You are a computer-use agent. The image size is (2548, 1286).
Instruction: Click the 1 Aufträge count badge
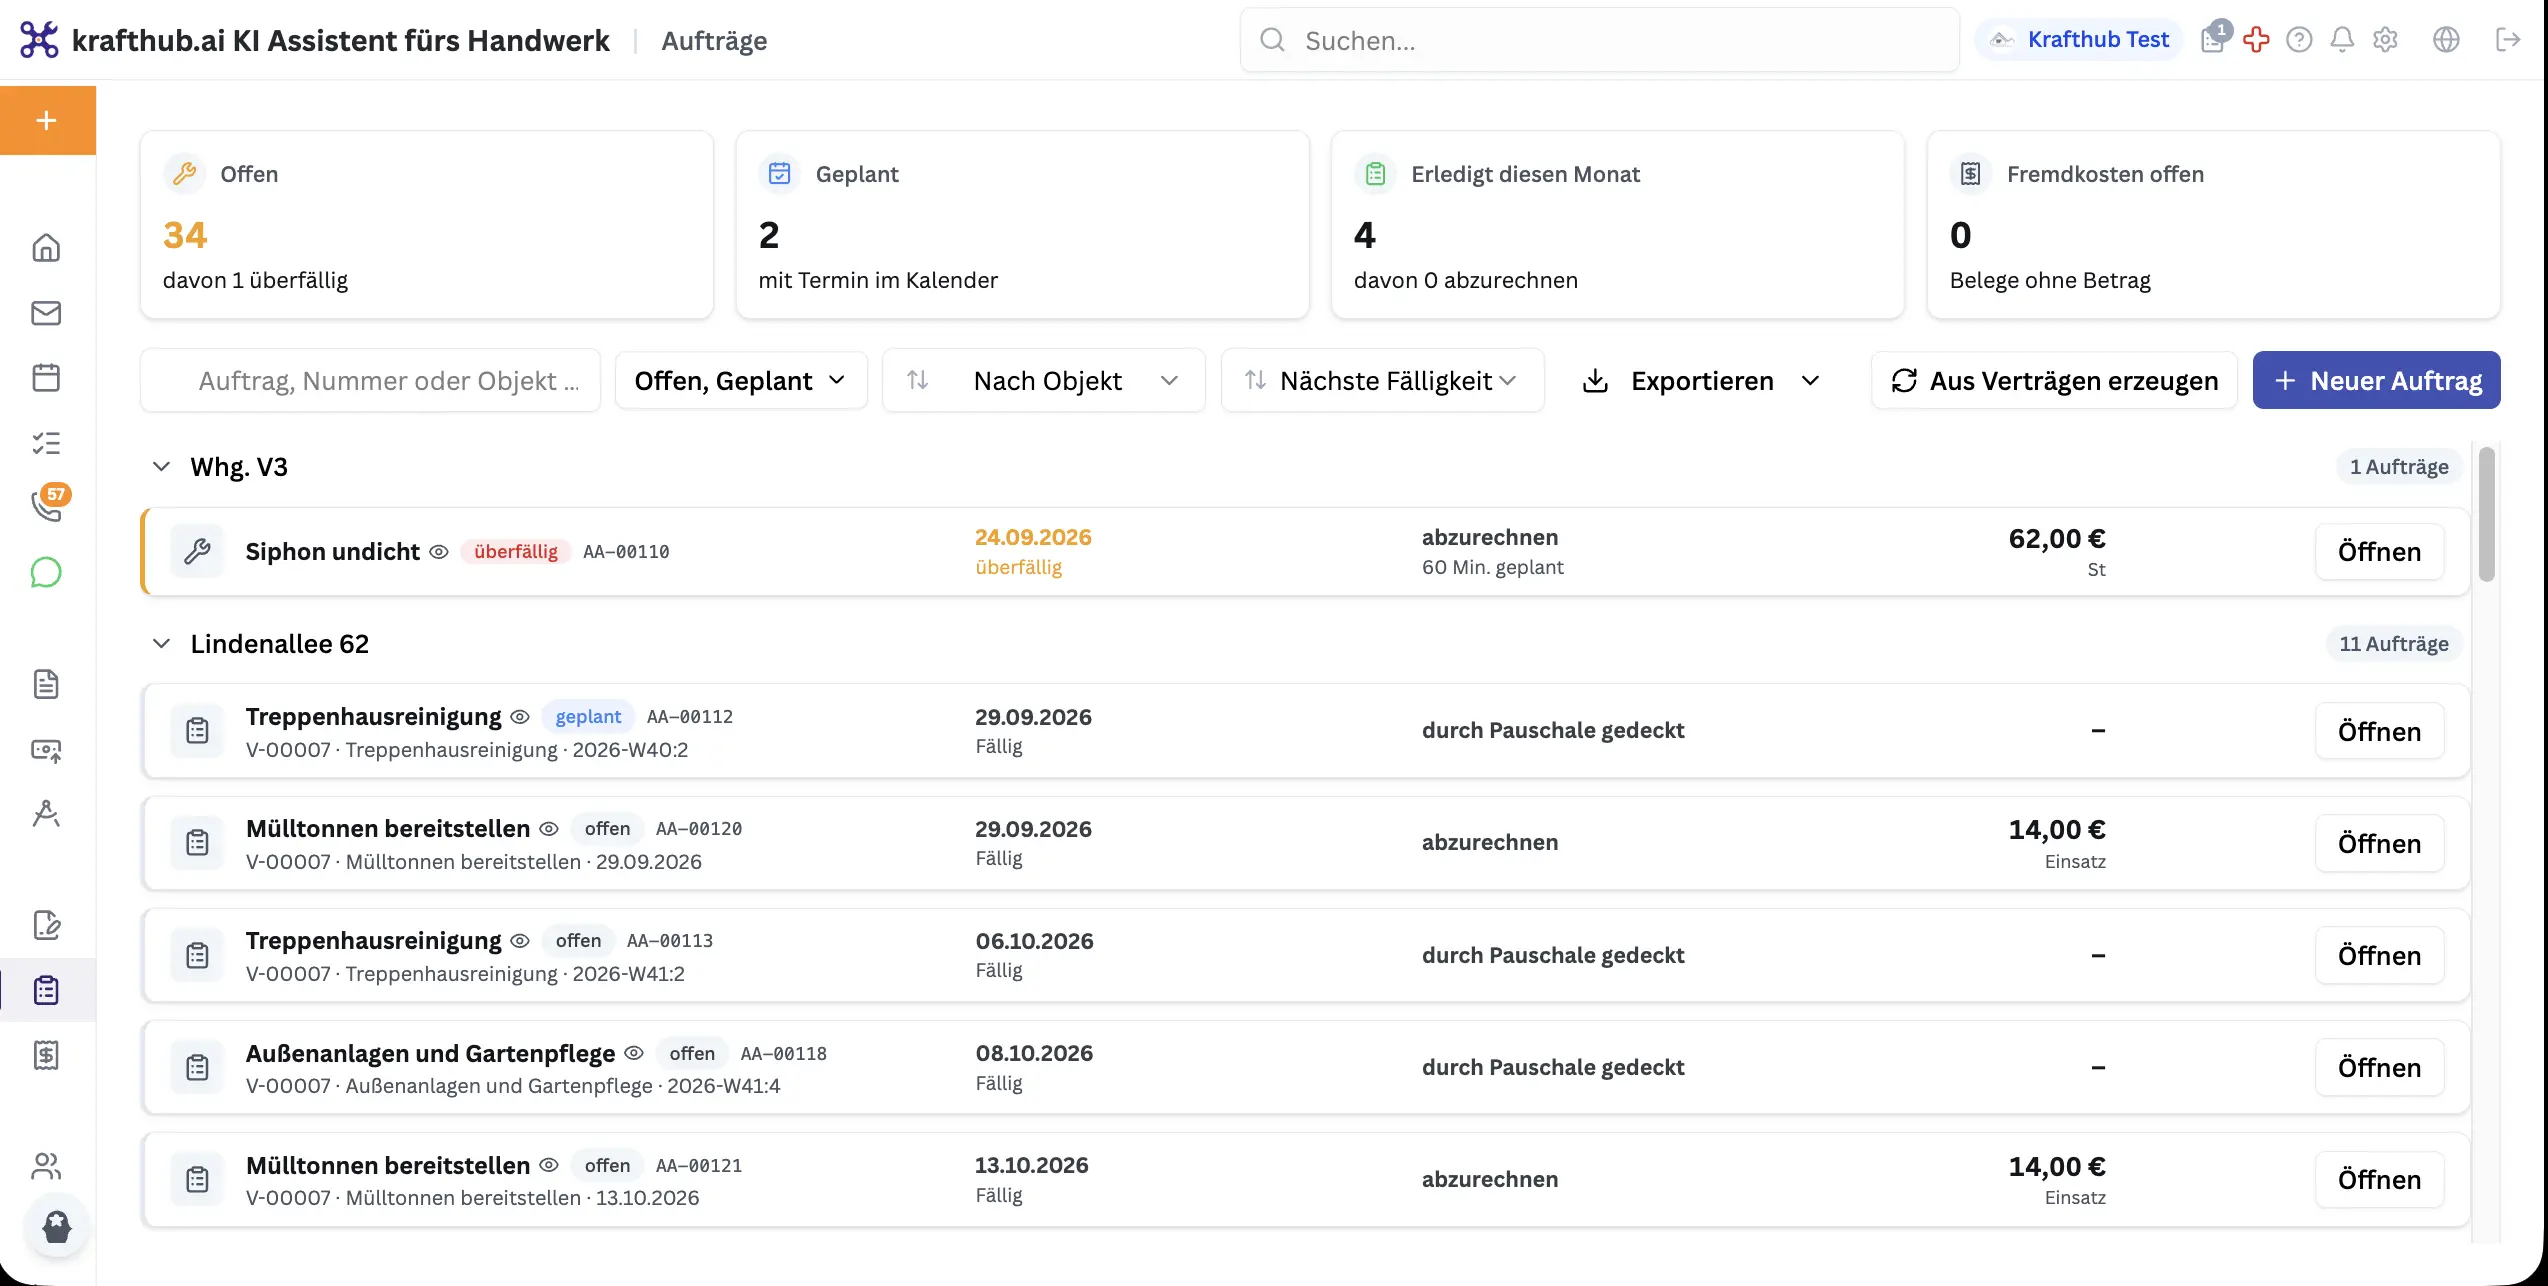(x=2398, y=467)
